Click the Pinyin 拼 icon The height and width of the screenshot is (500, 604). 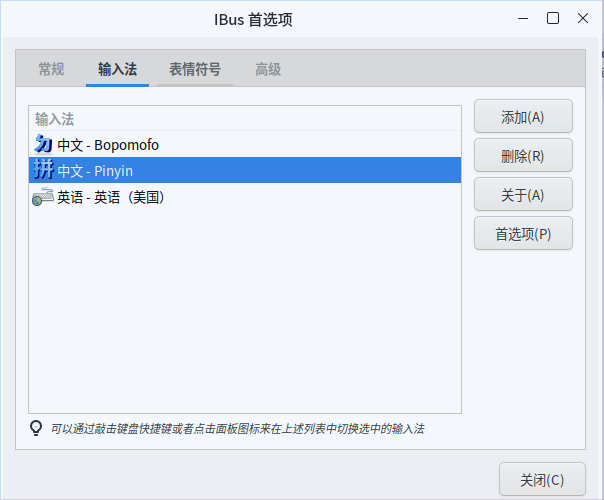pos(43,170)
